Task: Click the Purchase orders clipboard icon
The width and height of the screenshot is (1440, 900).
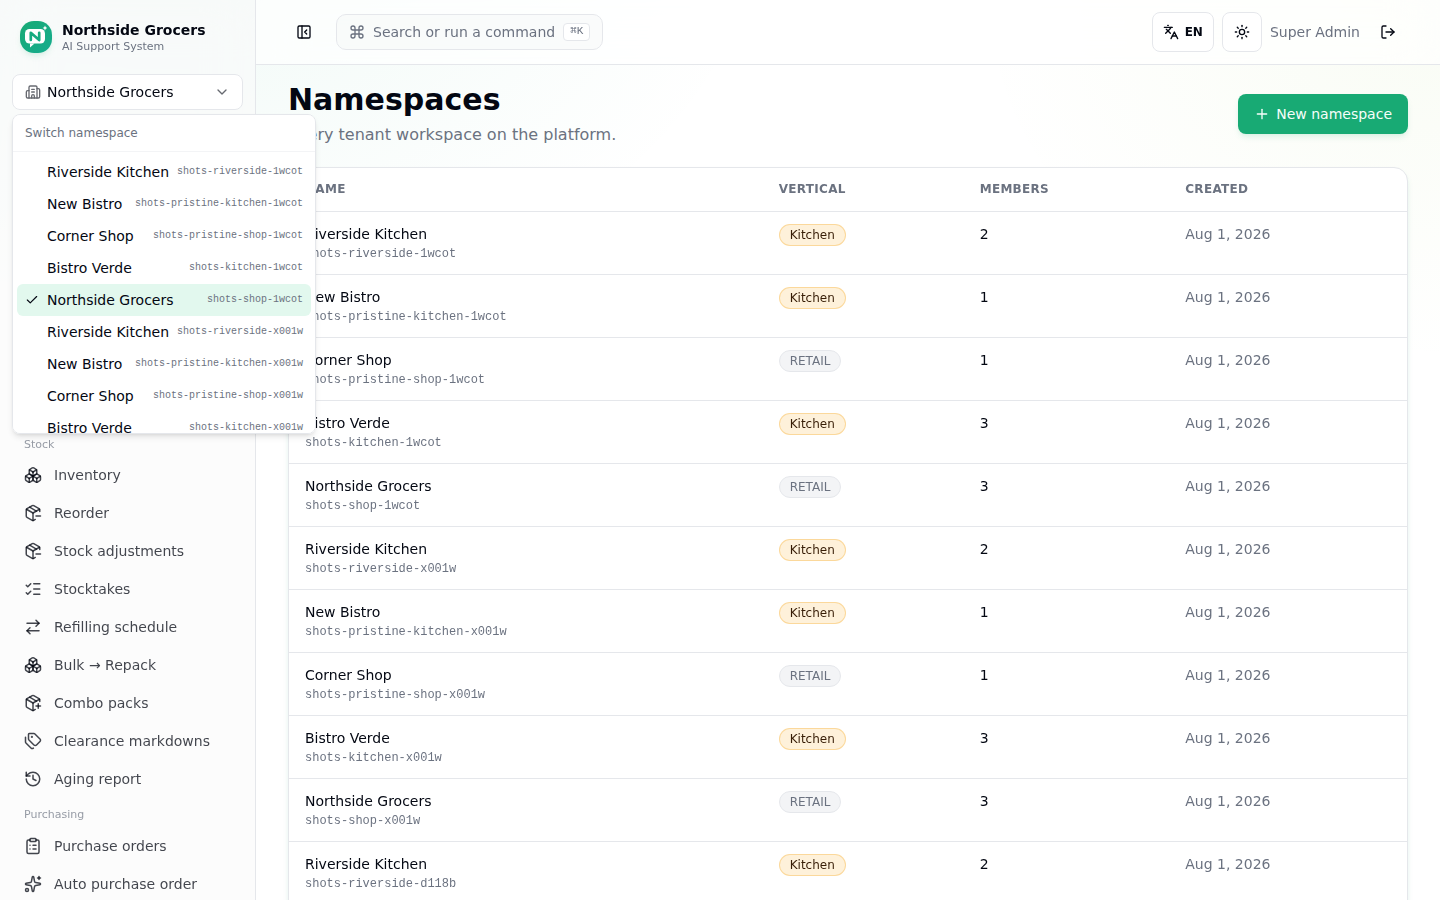Action: coord(33,846)
